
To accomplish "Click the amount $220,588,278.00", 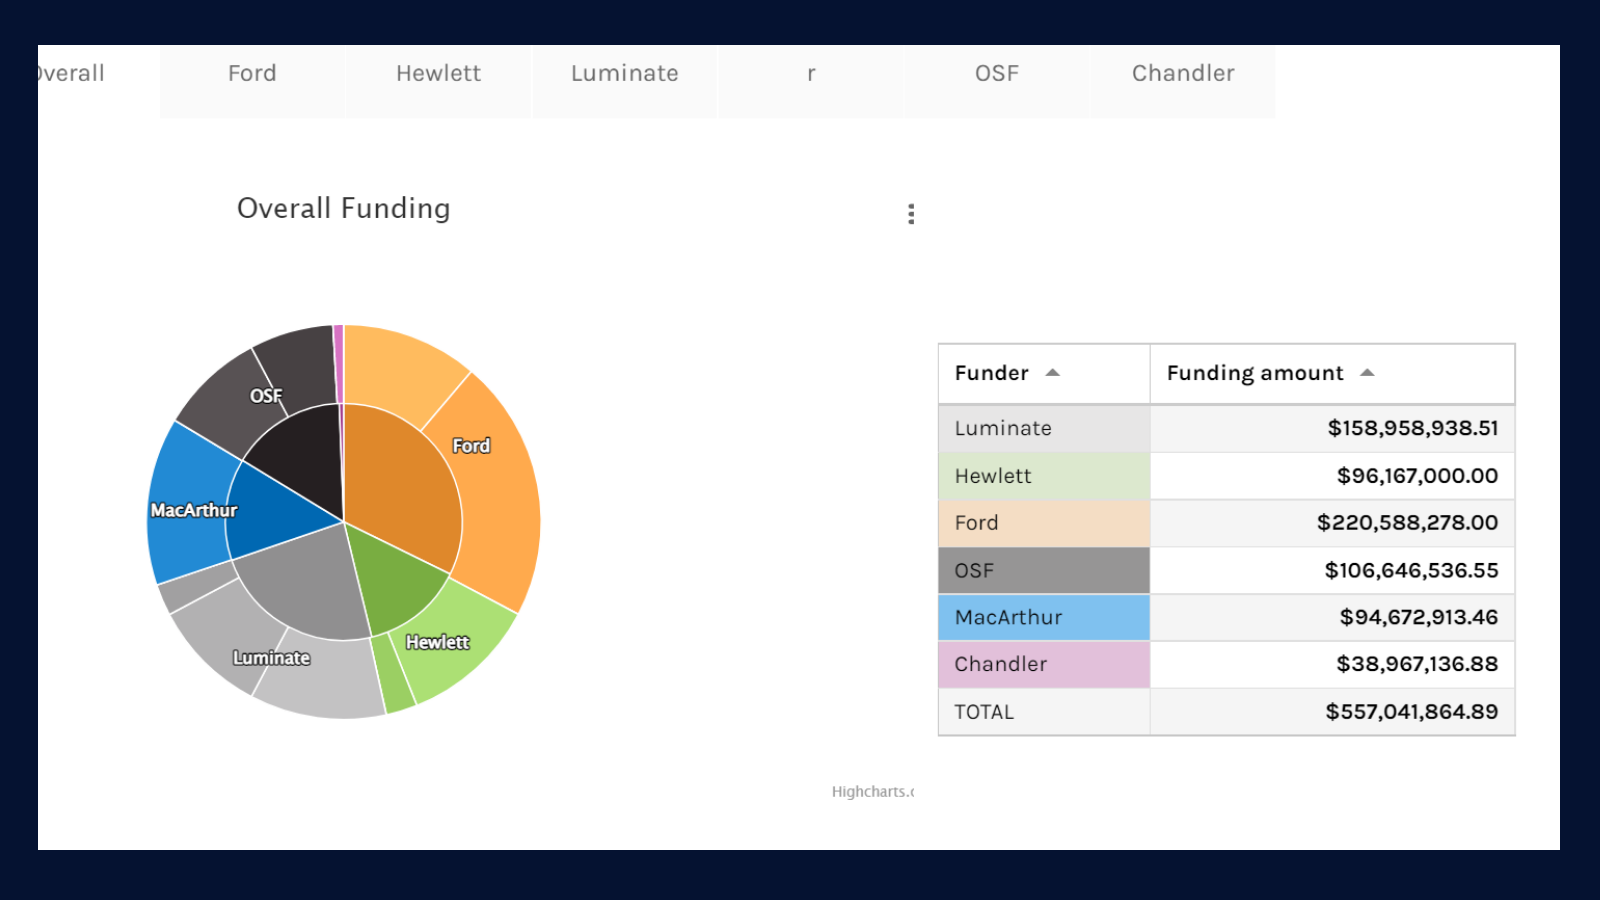I will pos(1407,523).
